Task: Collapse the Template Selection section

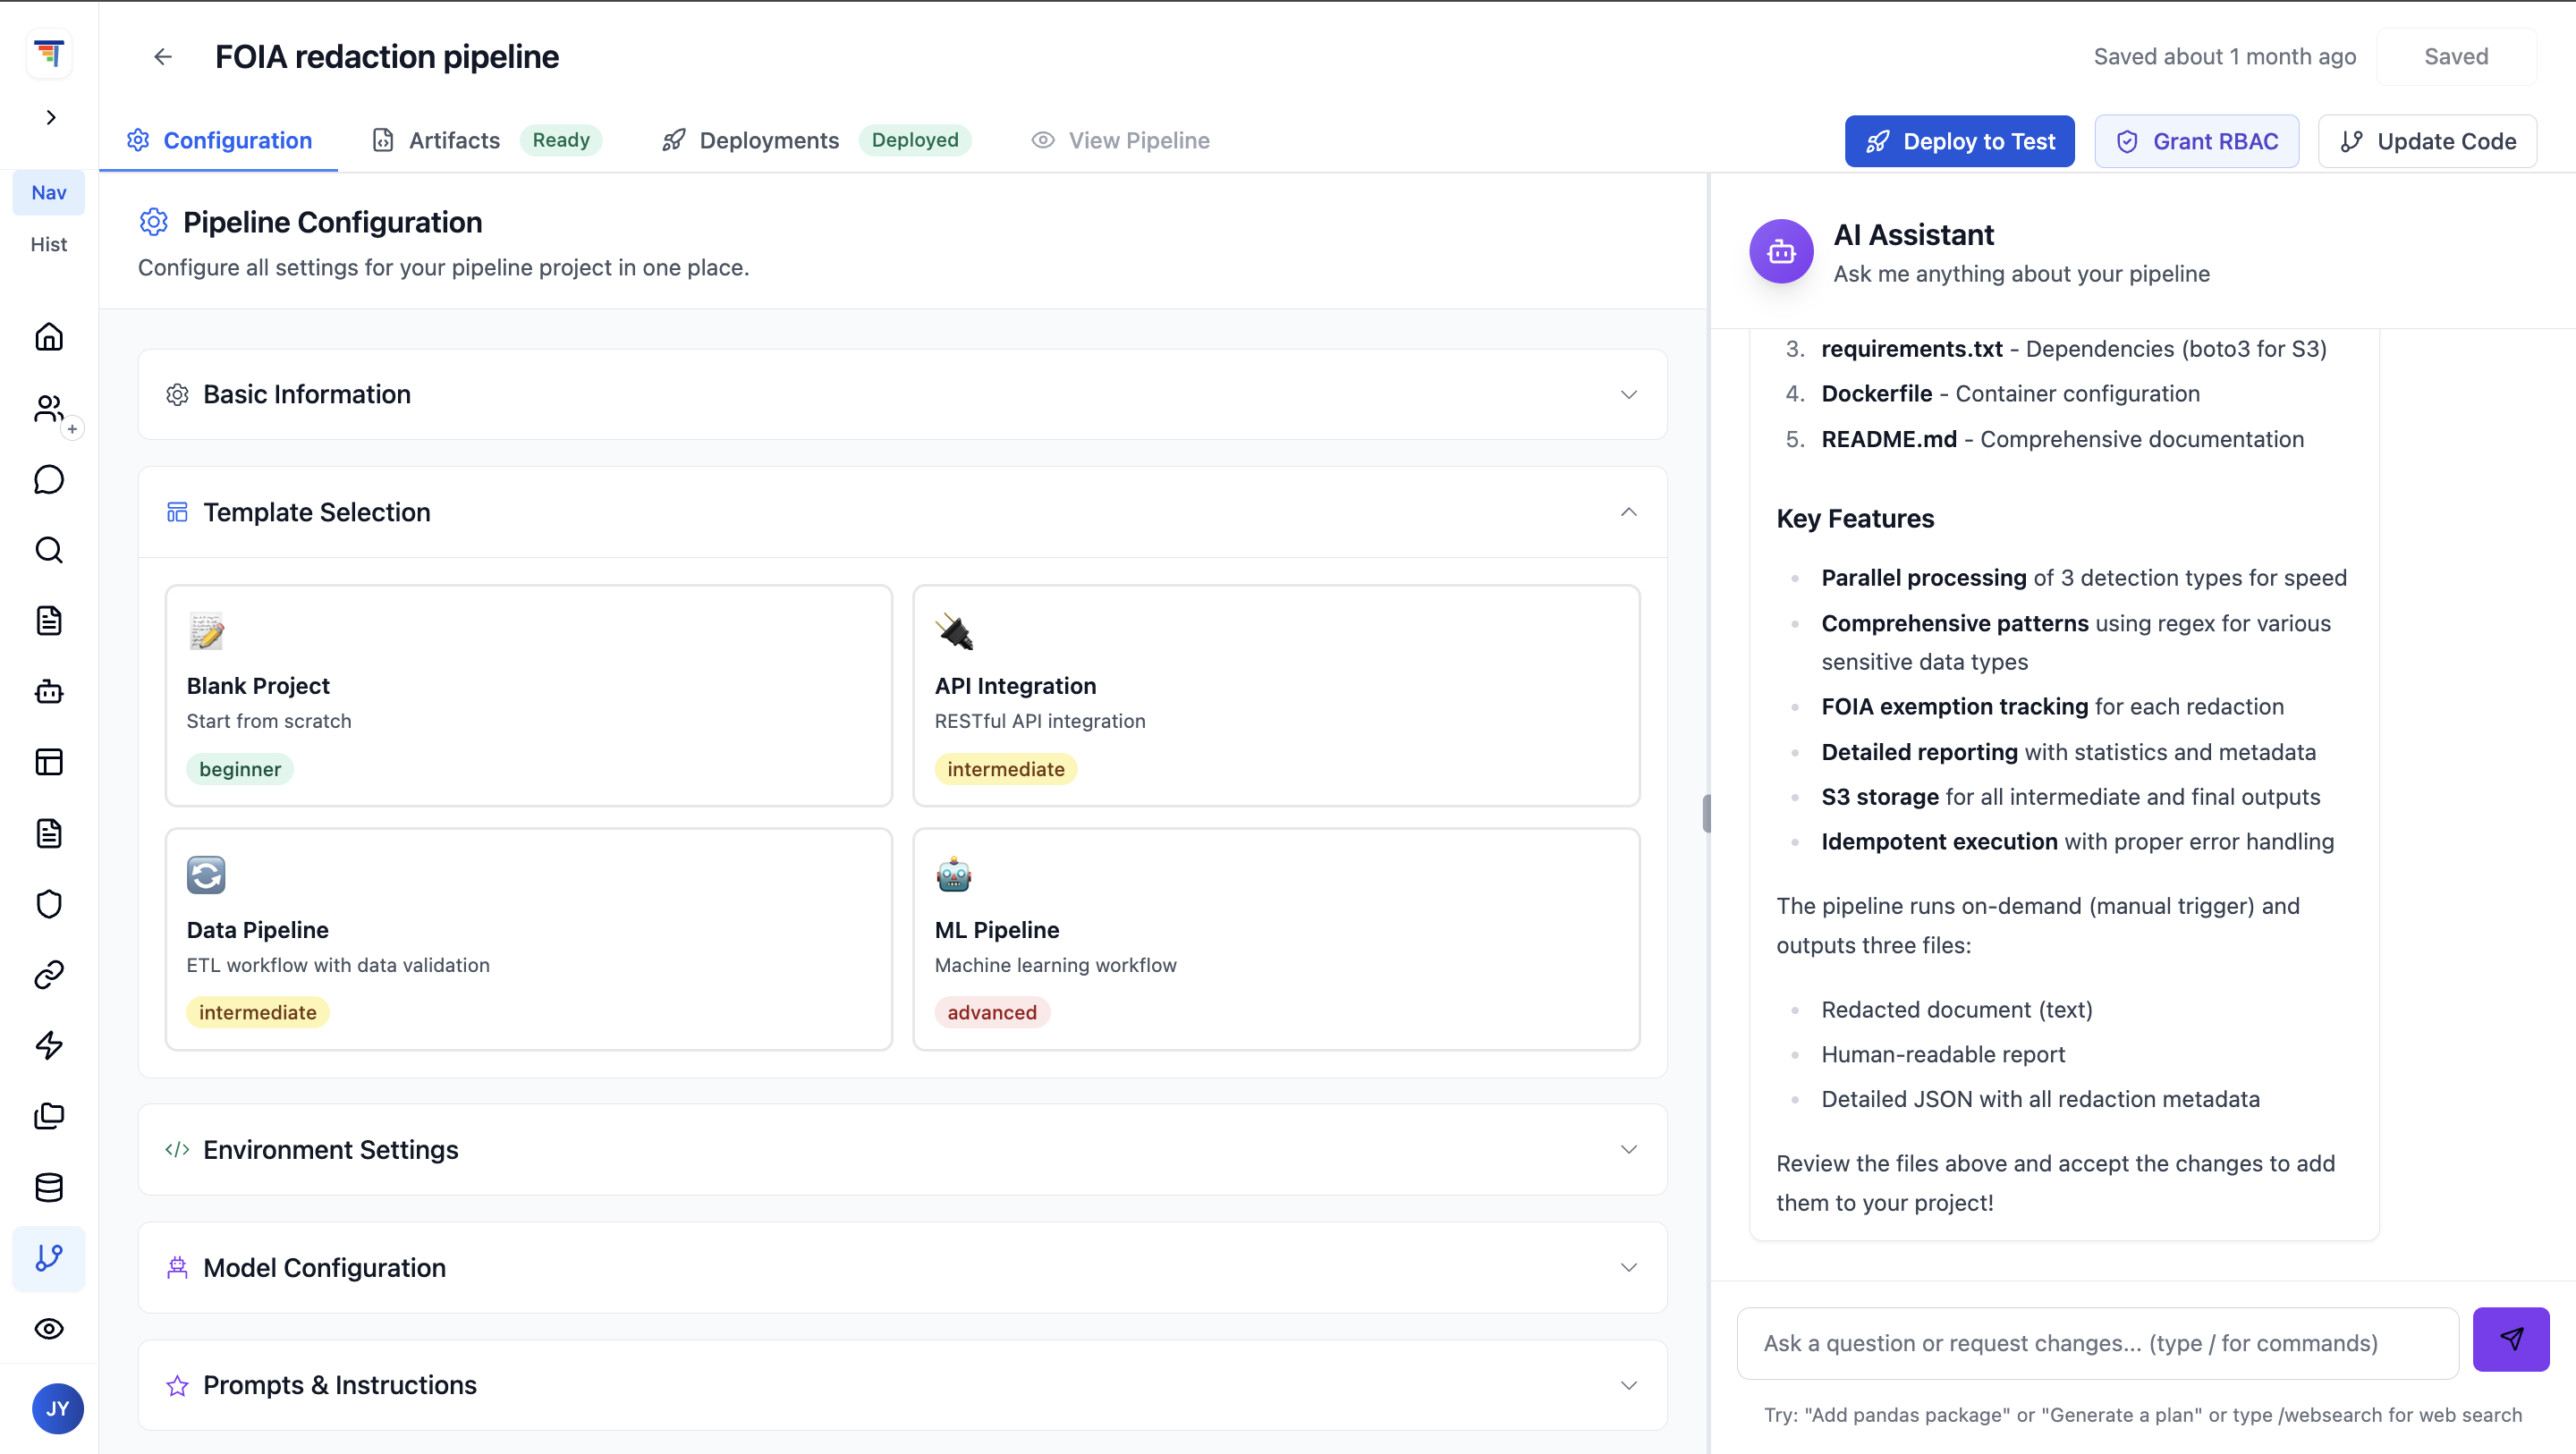Action: tap(902, 512)
